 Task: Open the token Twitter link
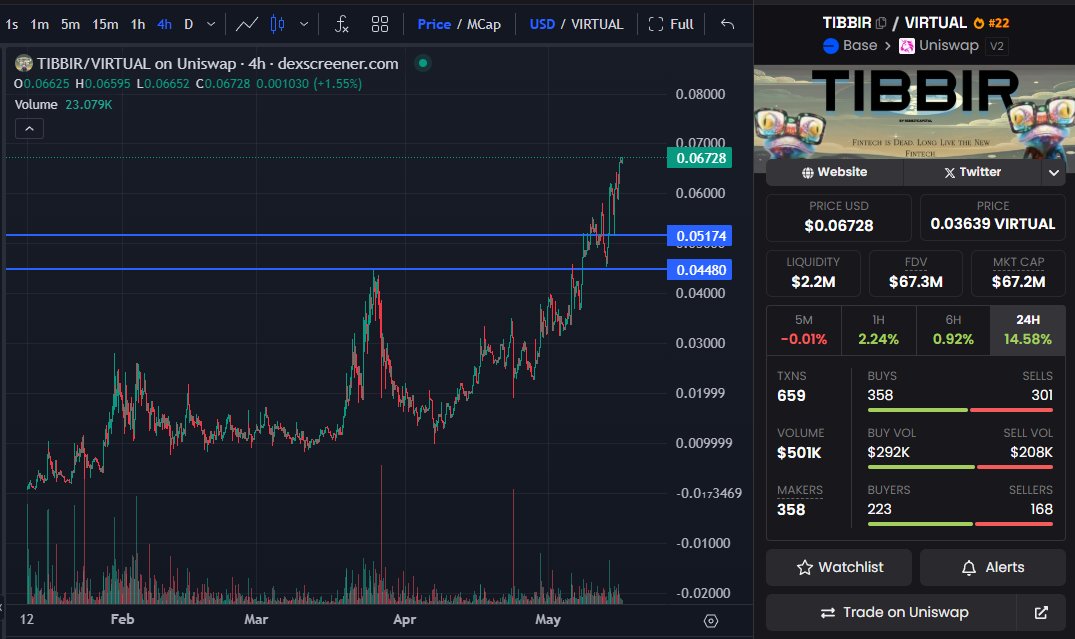[972, 172]
